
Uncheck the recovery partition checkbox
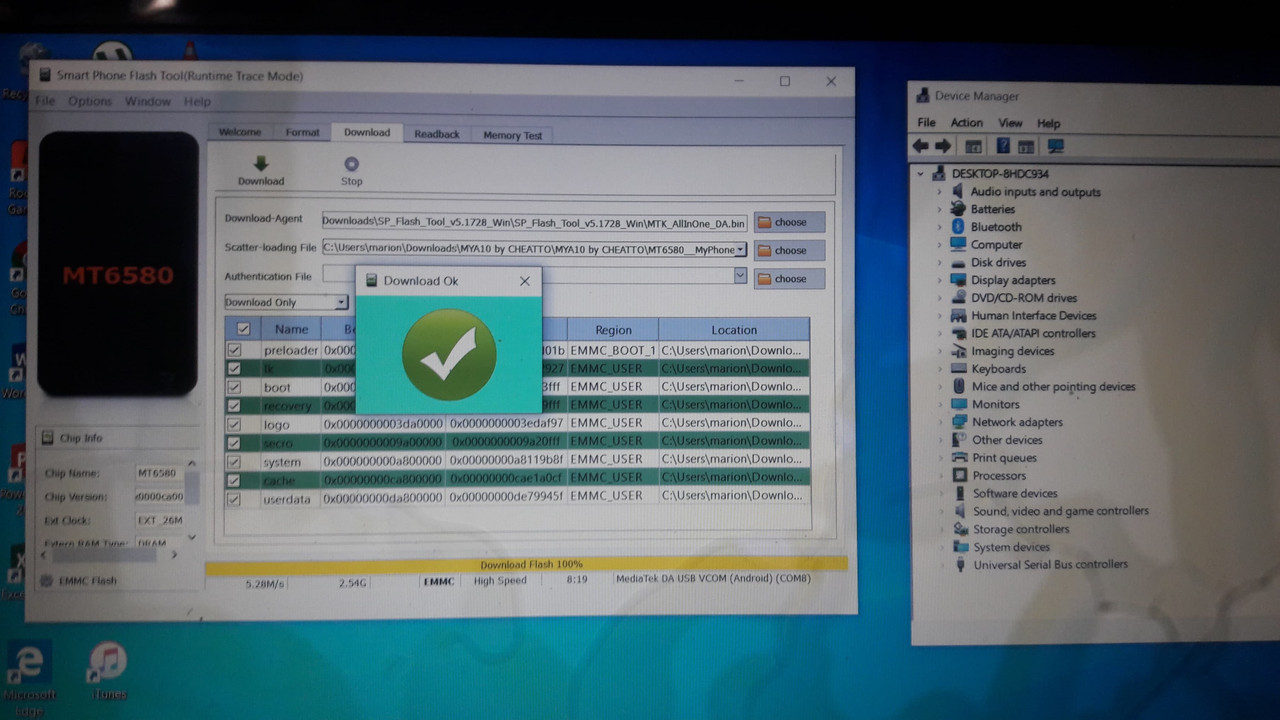(234, 405)
